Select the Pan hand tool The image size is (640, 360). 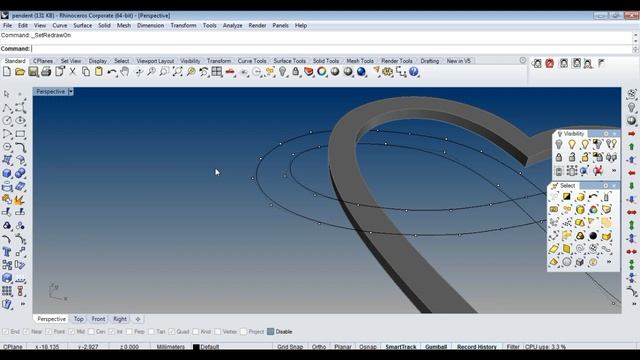click(125, 72)
